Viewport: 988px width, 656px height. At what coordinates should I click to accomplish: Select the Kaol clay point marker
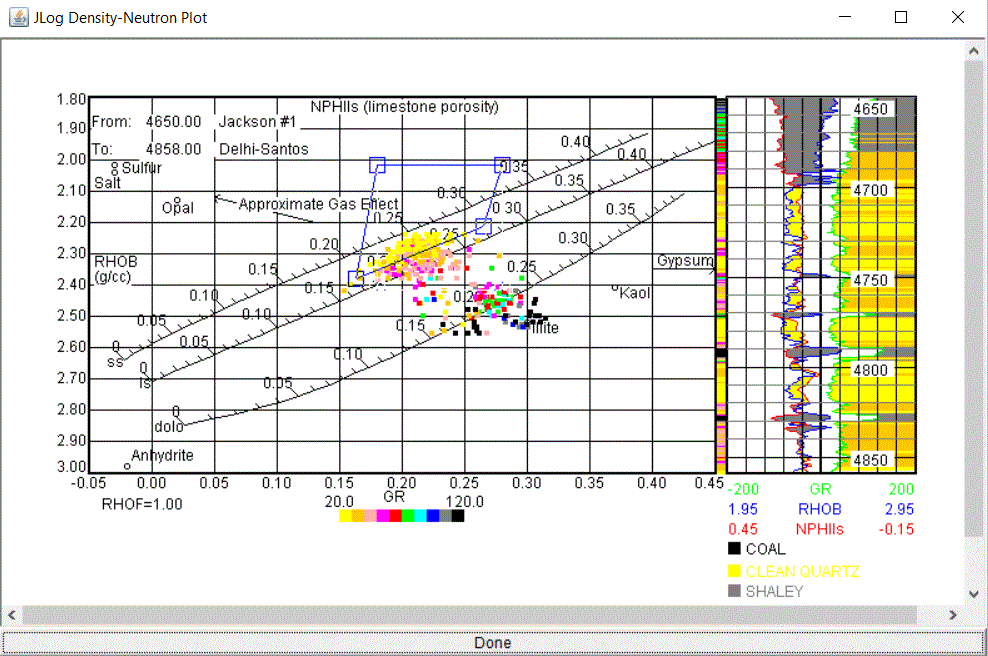615,288
